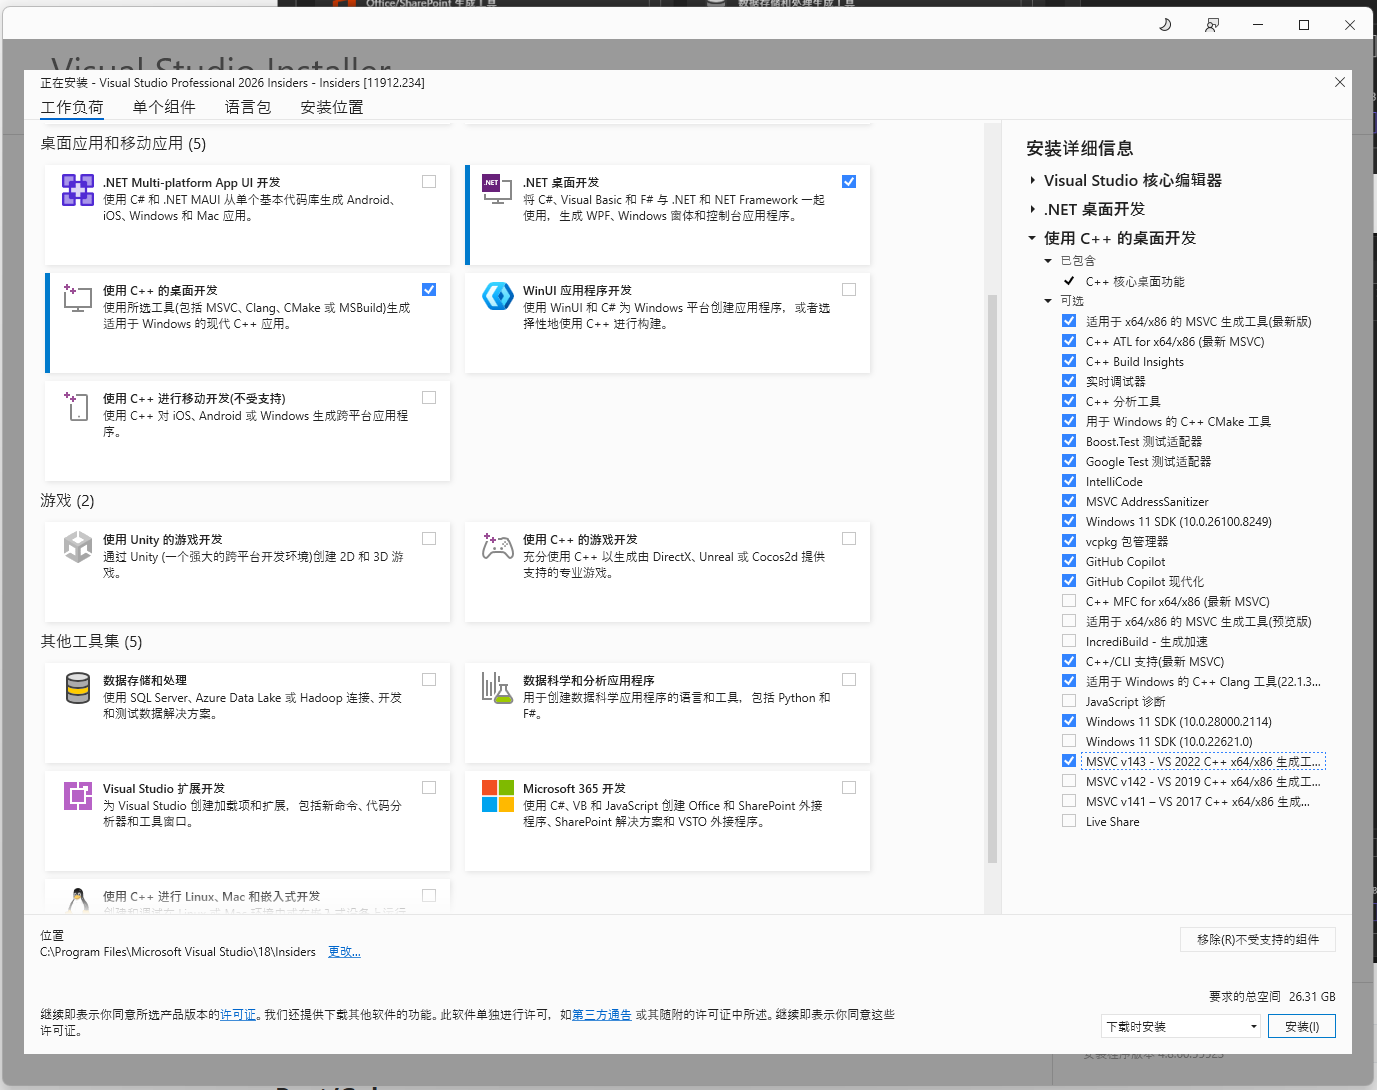This screenshot has width=1377, height=1090.
Task: Collapse the 已包含 section
Action: (x=1048, y=261)
